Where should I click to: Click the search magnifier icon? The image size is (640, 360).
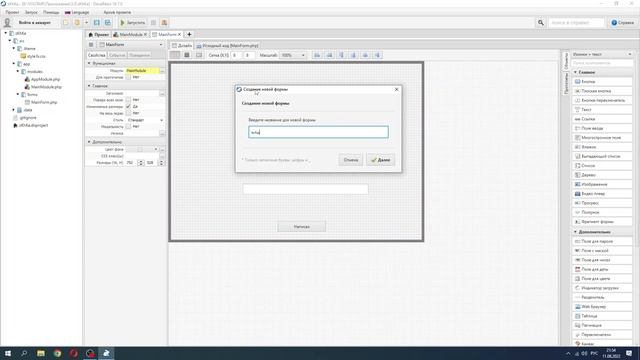click(x=540, y=22)
